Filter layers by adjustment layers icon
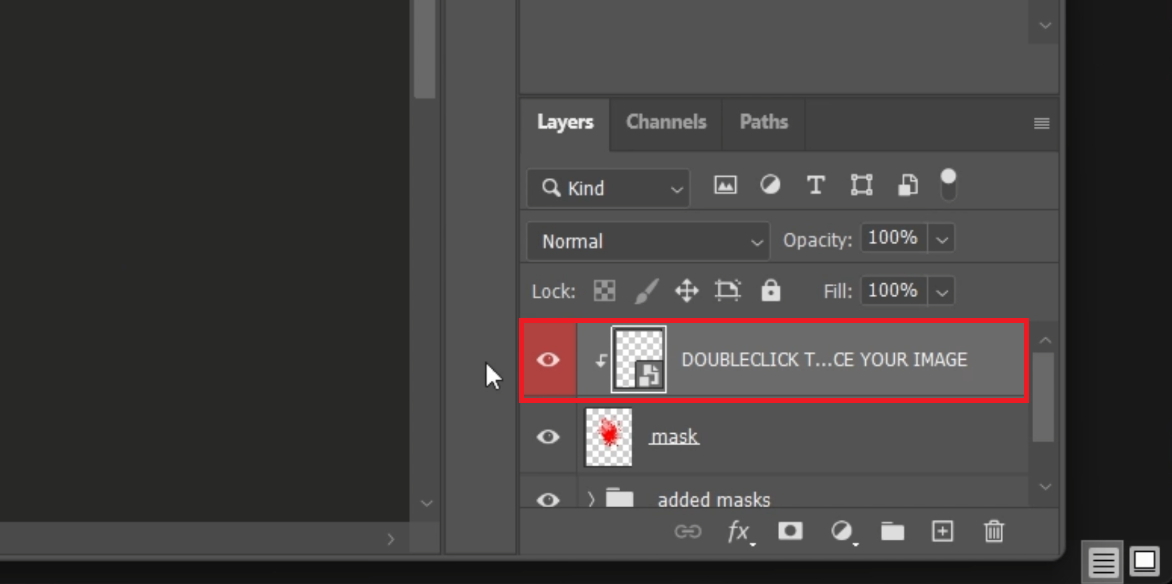The height and width of the screenshot is (584, 1172). coord(770,185)
